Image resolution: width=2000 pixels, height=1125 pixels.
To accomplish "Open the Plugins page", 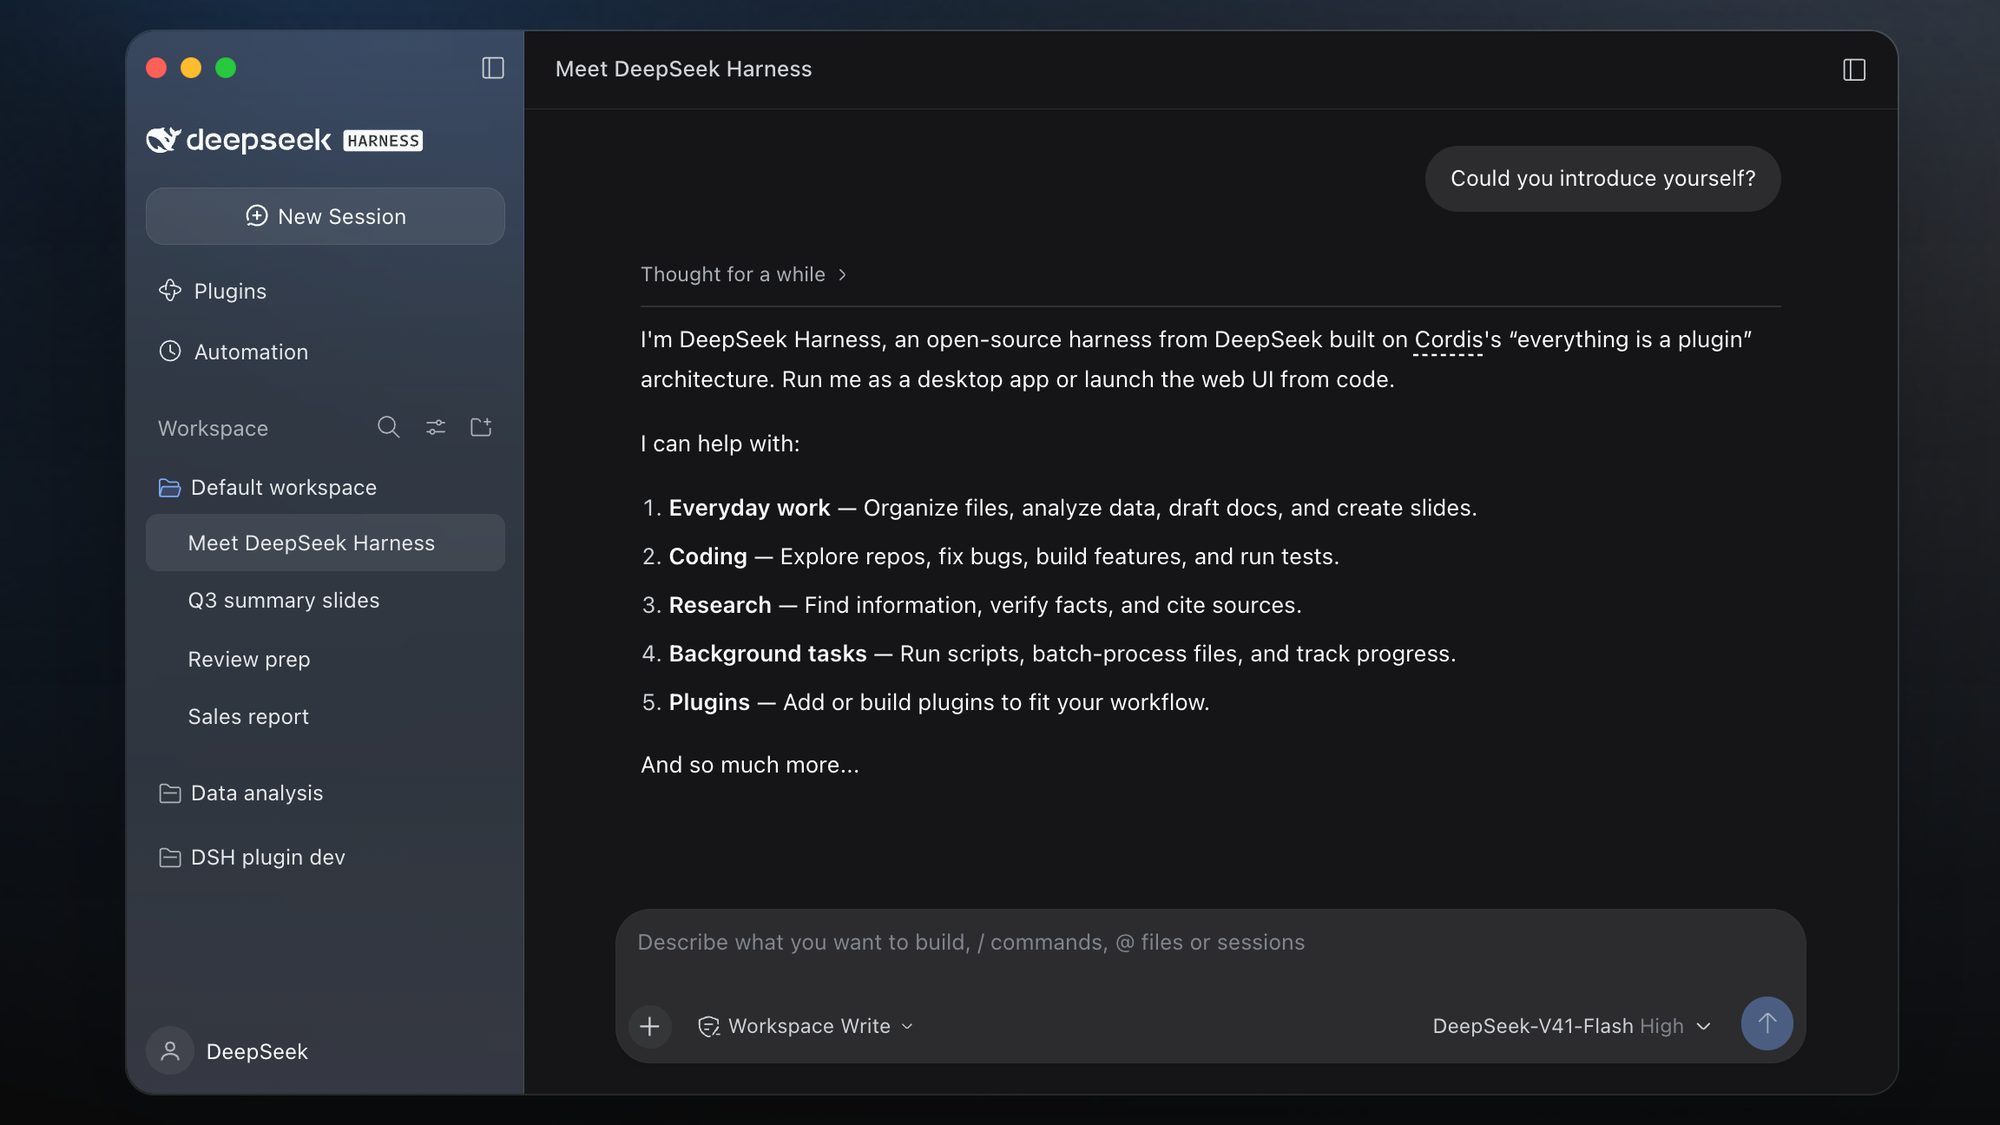I will tap(230, 291).
